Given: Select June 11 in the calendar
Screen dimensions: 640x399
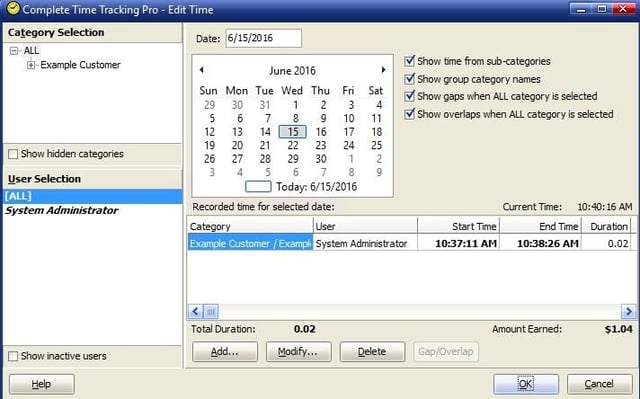Looking at the screenshot, I should pos(377,118).
